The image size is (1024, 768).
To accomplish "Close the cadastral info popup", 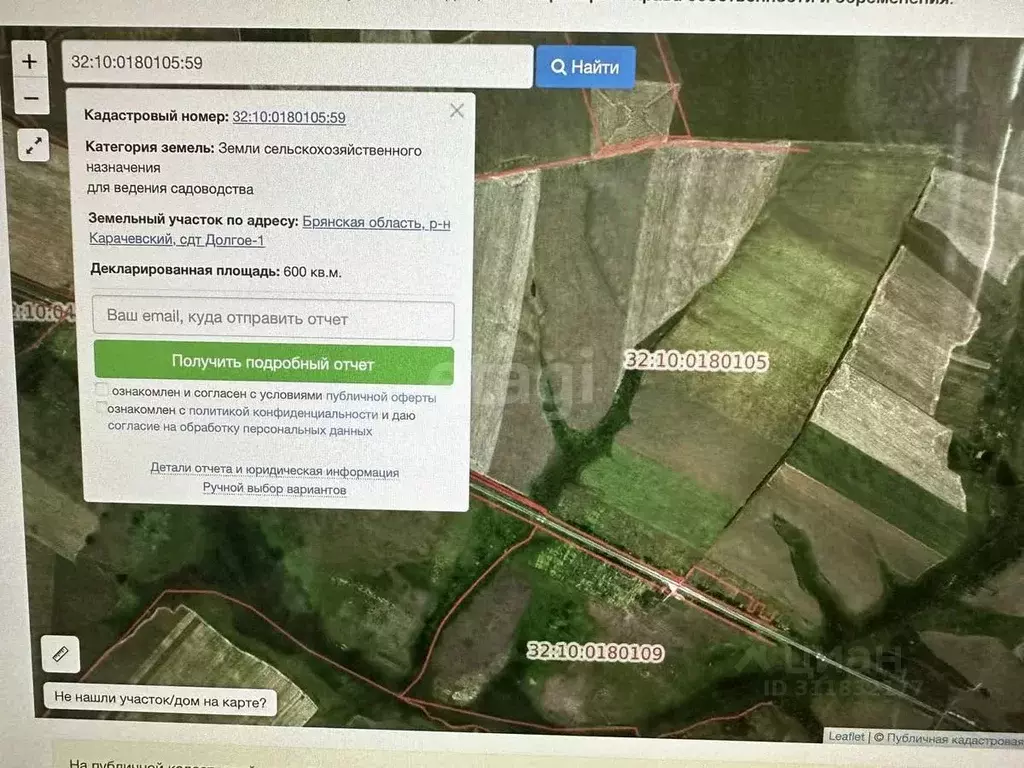I will point(457,111).
